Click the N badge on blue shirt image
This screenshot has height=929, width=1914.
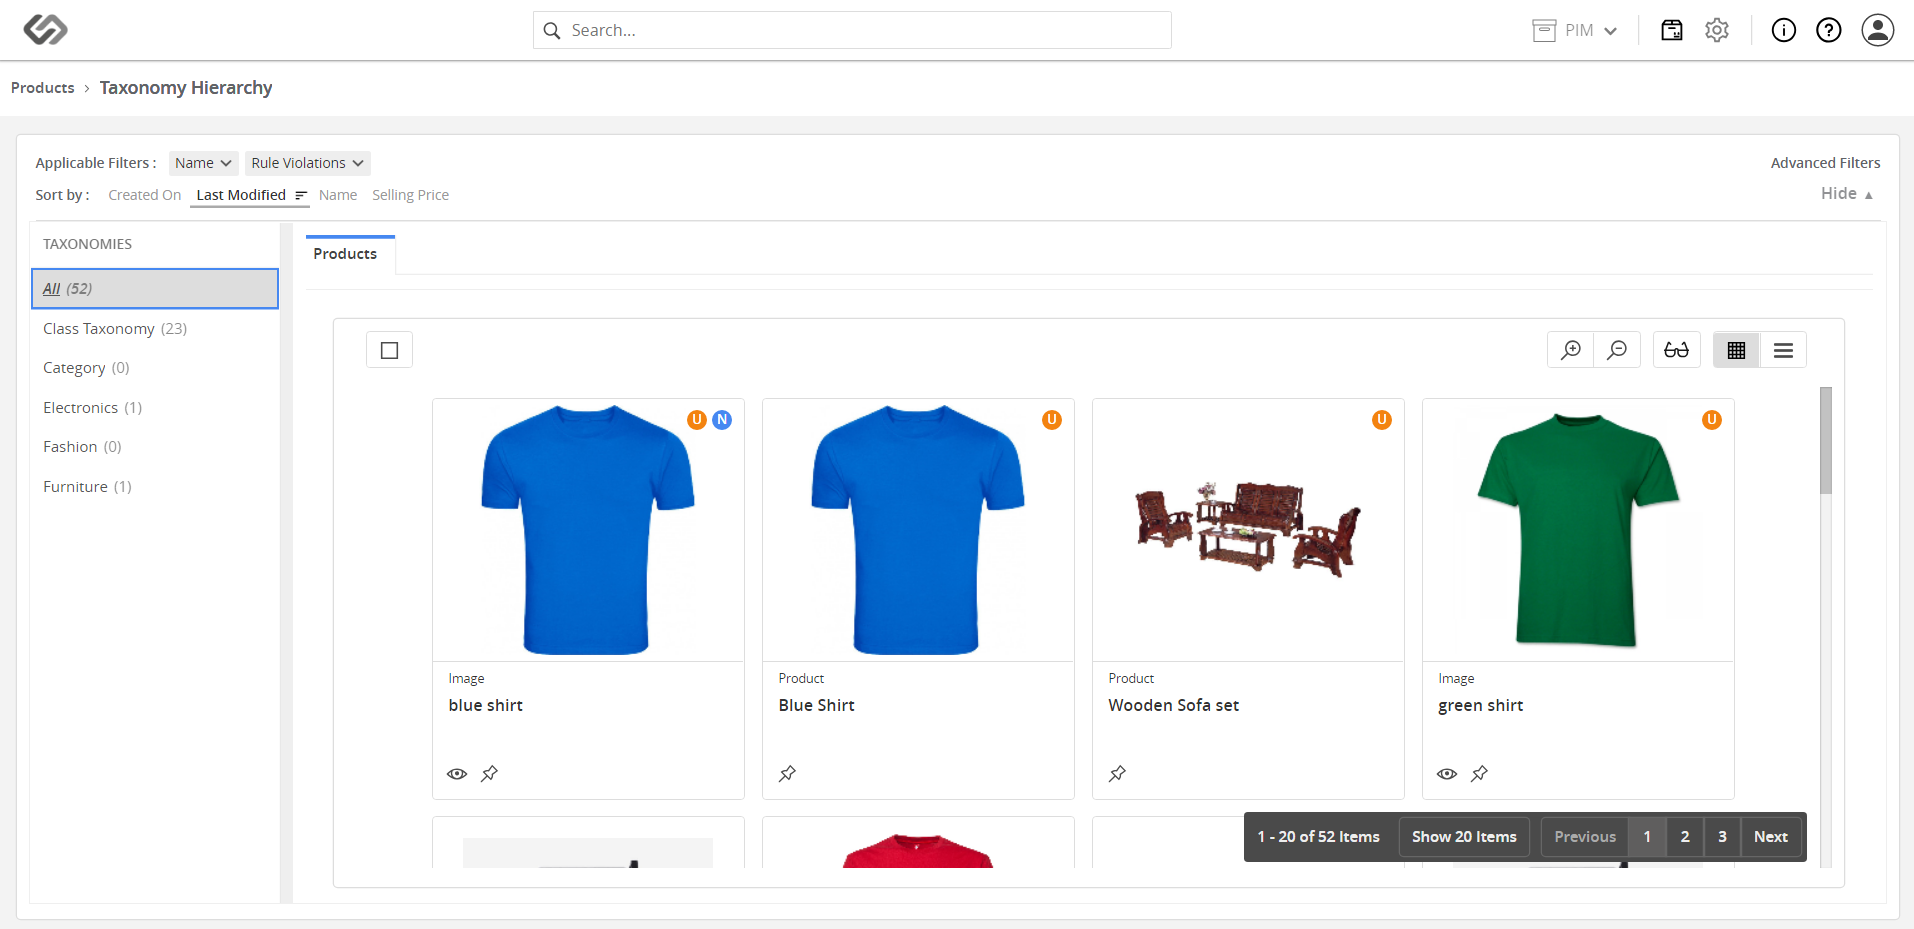[x=722, y=420]
